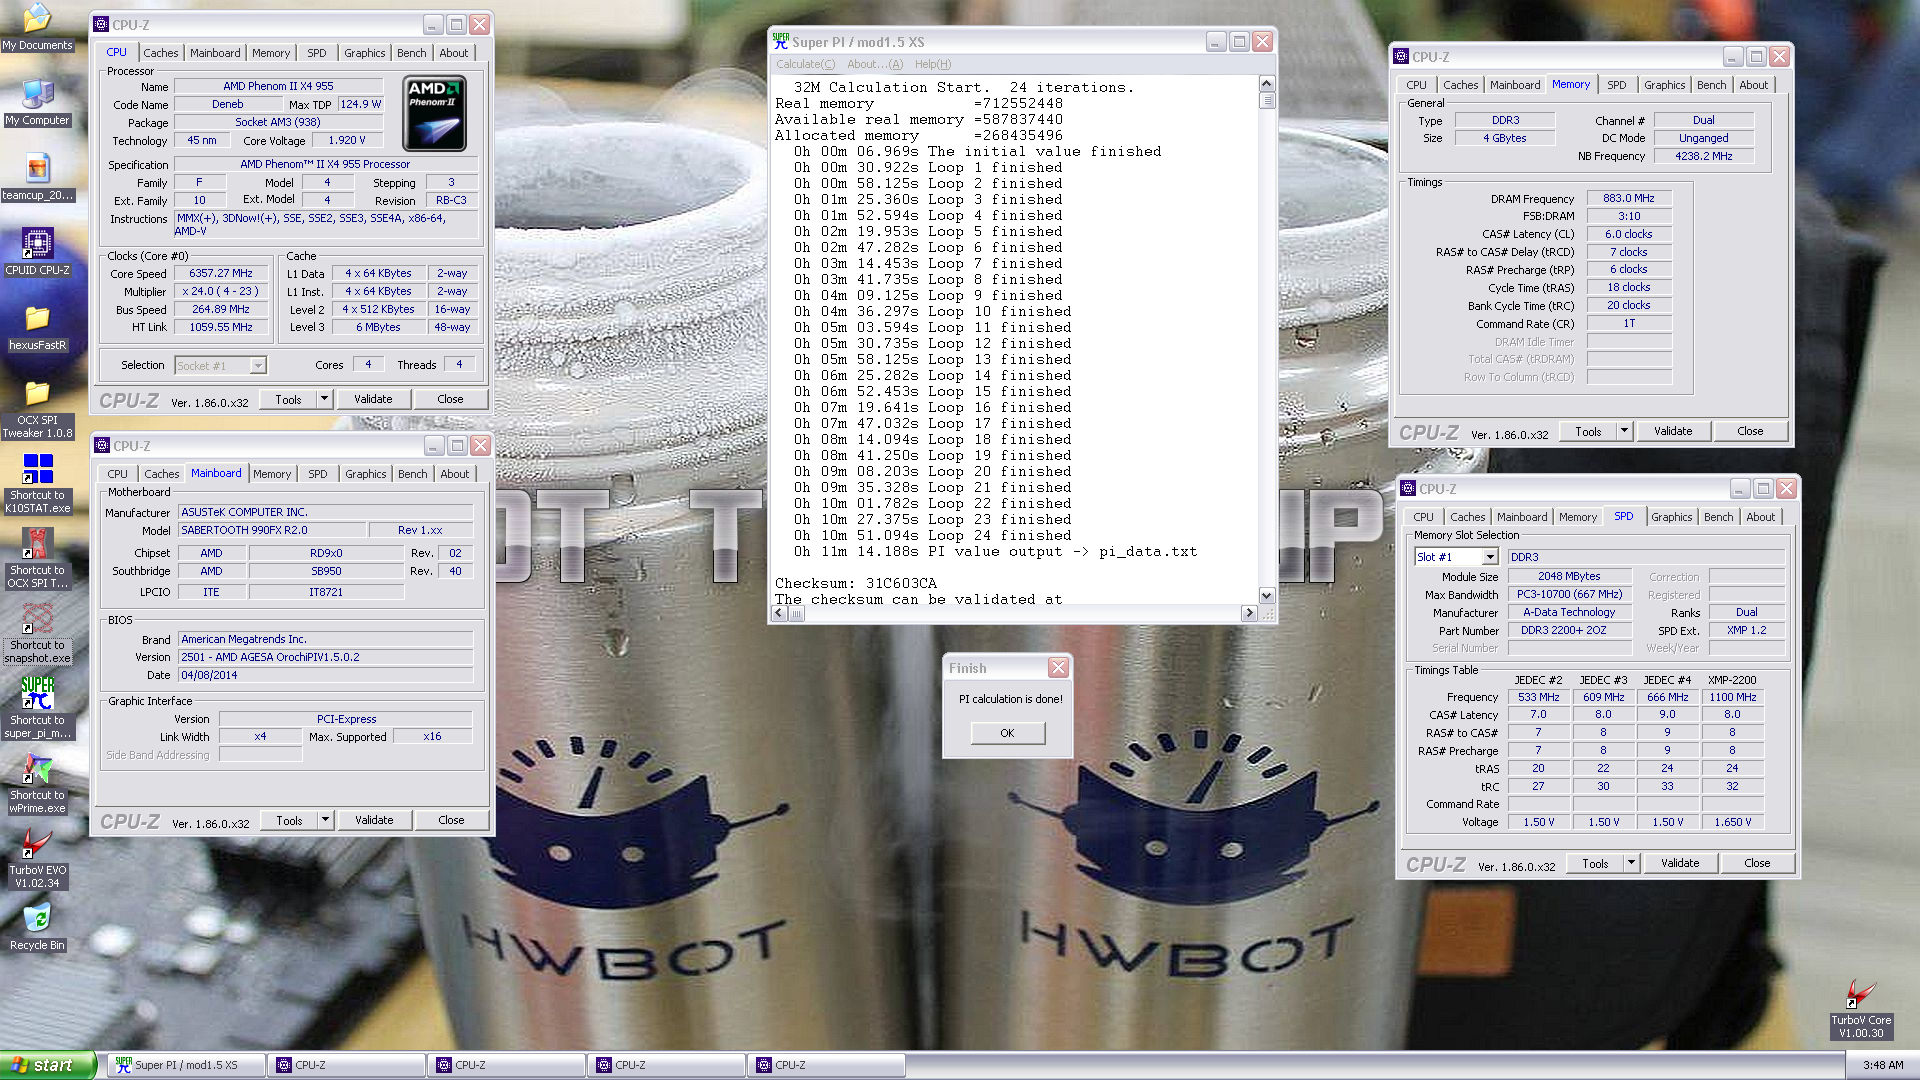Screen dimensions: 1920x1080
Task: Click title icon of CPU-Z CPU tab window
Action: click(100, 25)
